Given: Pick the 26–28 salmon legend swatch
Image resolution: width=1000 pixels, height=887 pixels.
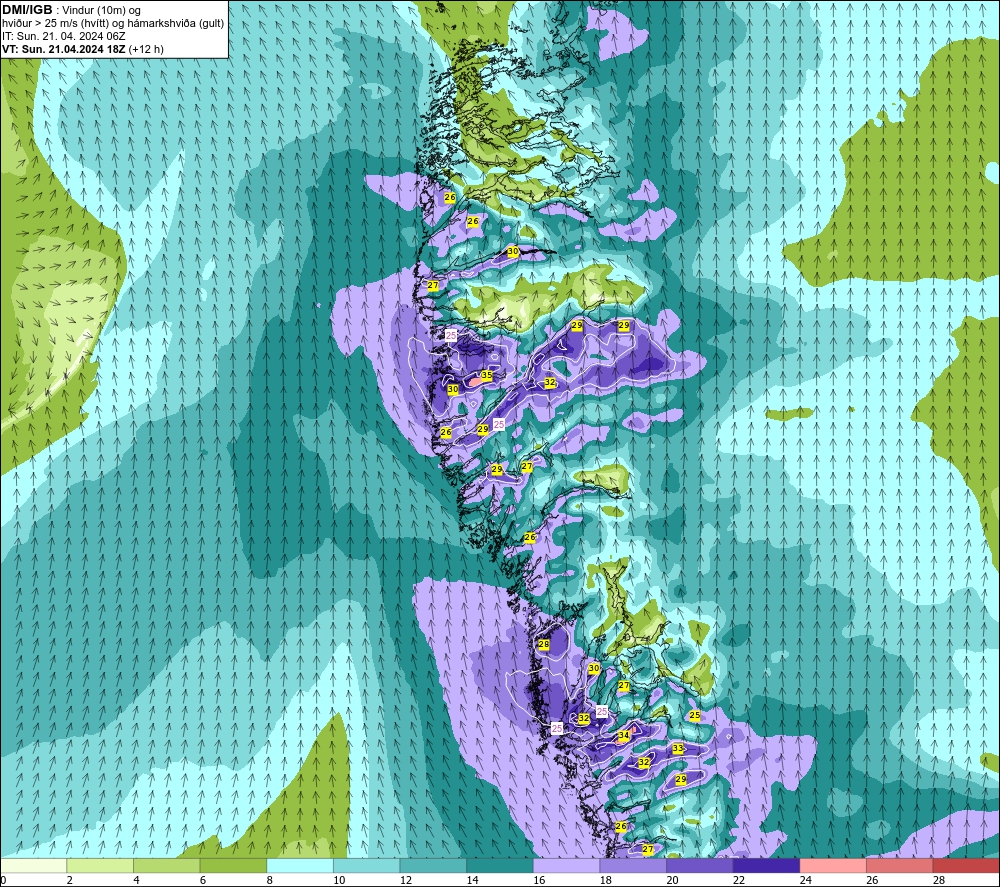Looking at the screenshot, I should (x=900, y=865).
